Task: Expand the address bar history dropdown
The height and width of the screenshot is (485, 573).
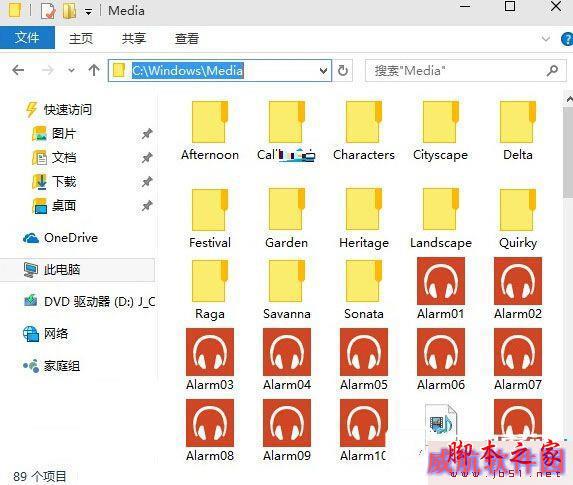Action: tap(323, 71)
